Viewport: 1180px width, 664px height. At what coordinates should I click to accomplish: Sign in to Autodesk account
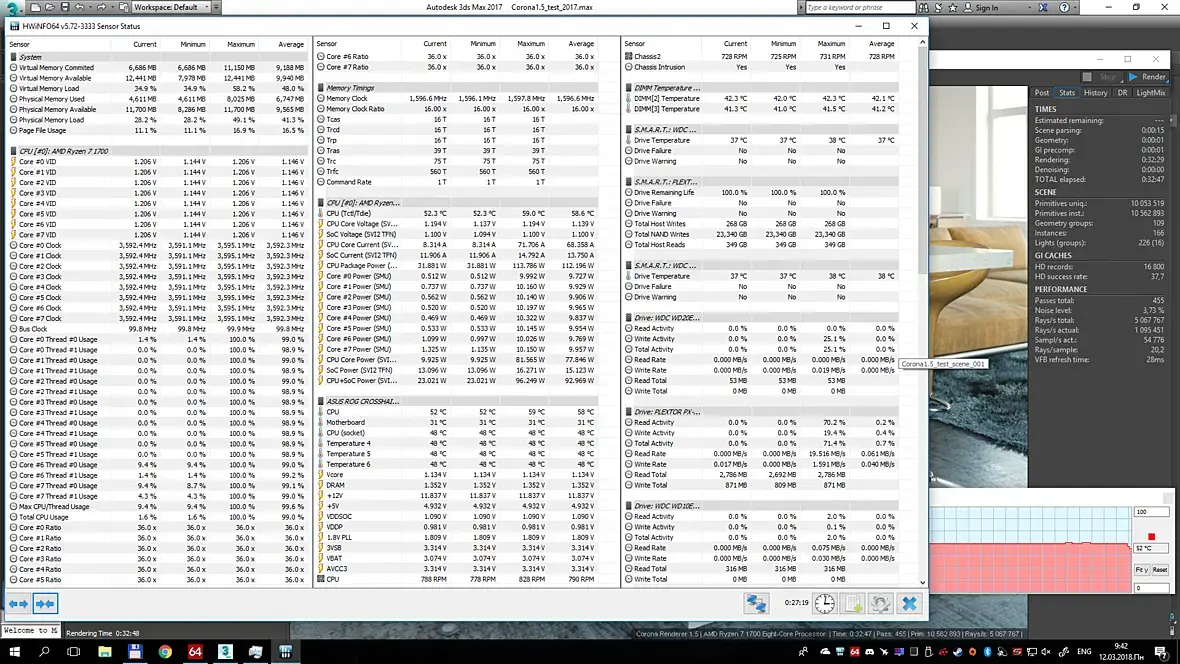(981, 8)
